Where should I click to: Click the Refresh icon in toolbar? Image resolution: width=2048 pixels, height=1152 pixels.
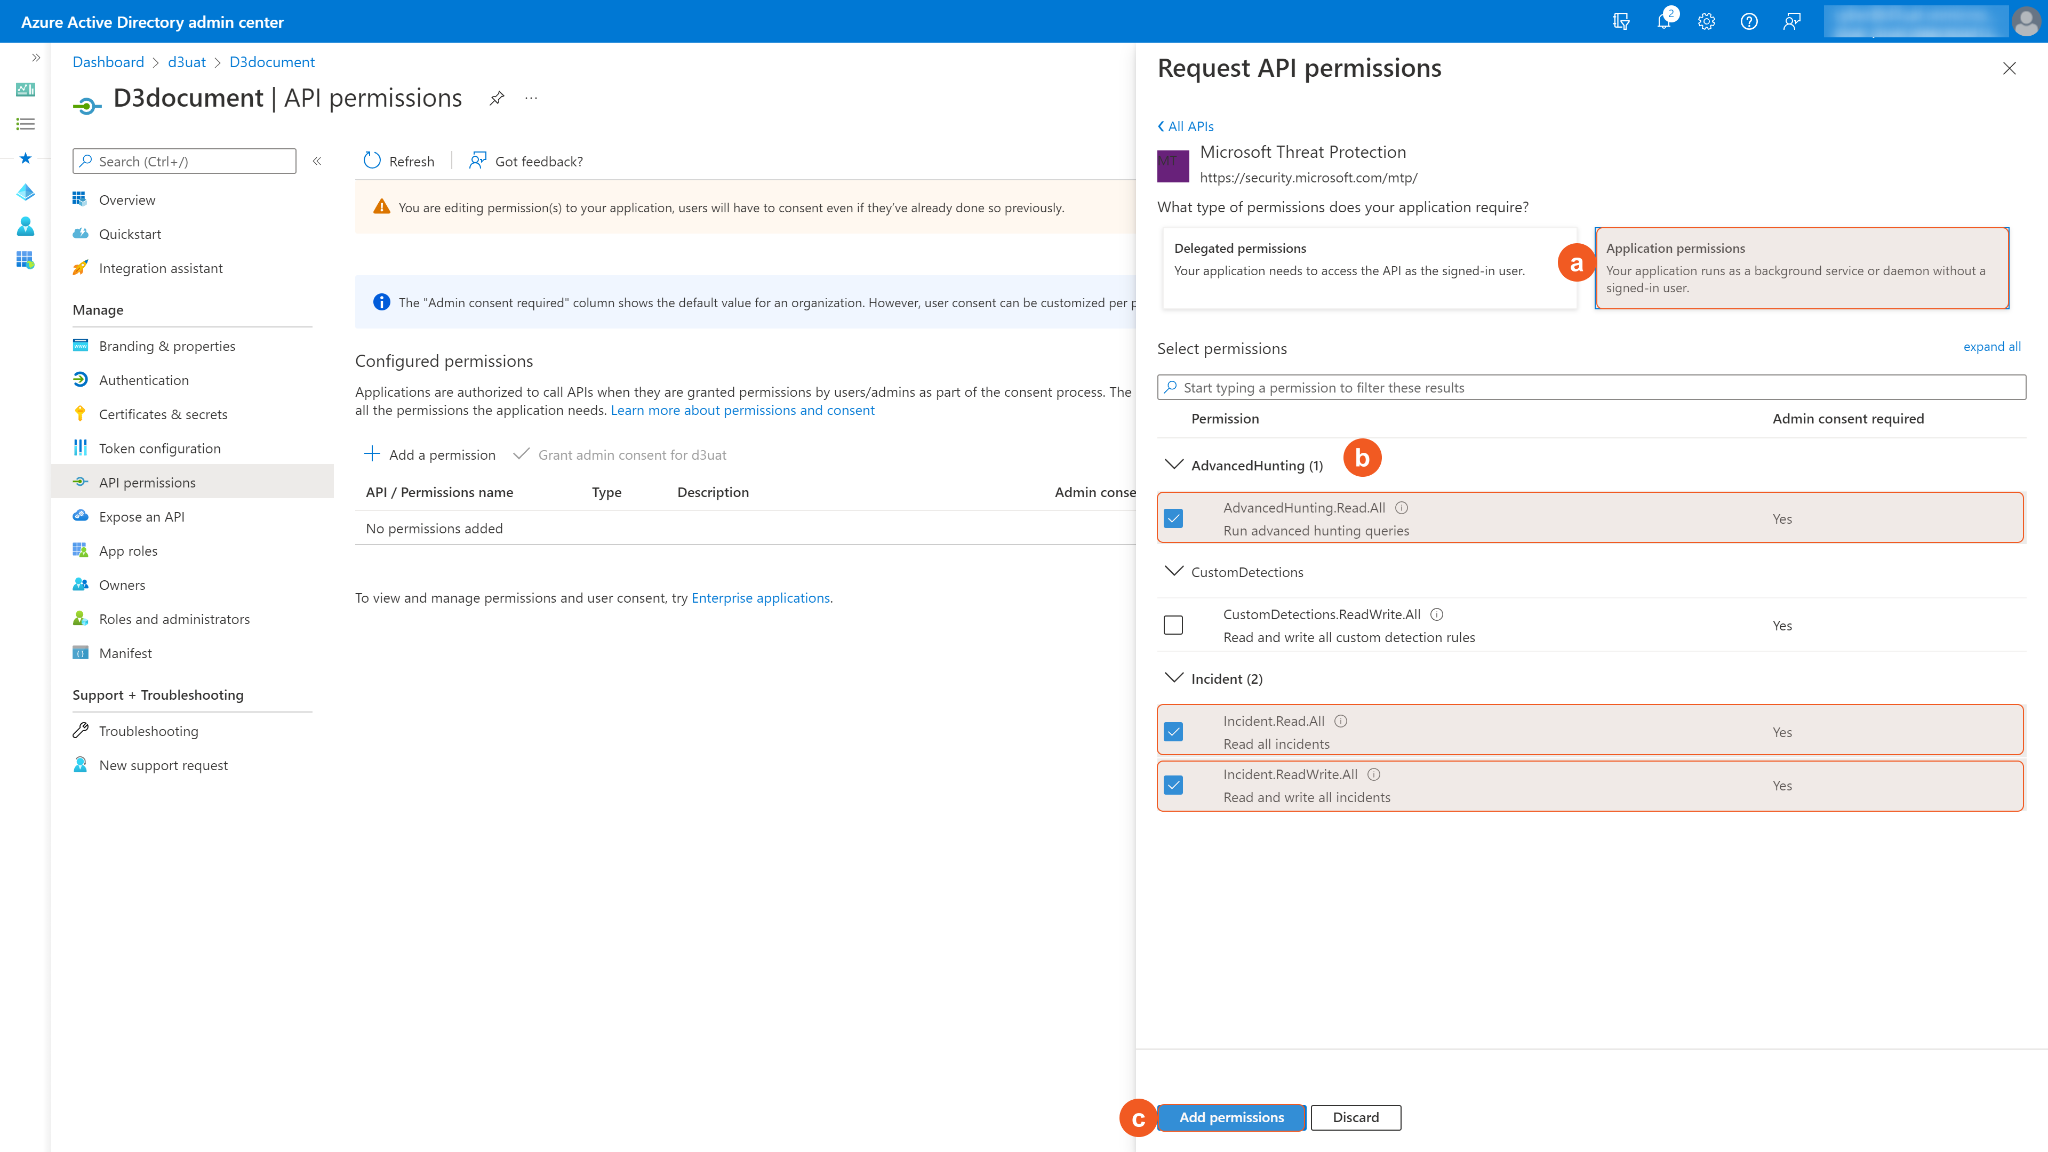[x=373, y=161]
